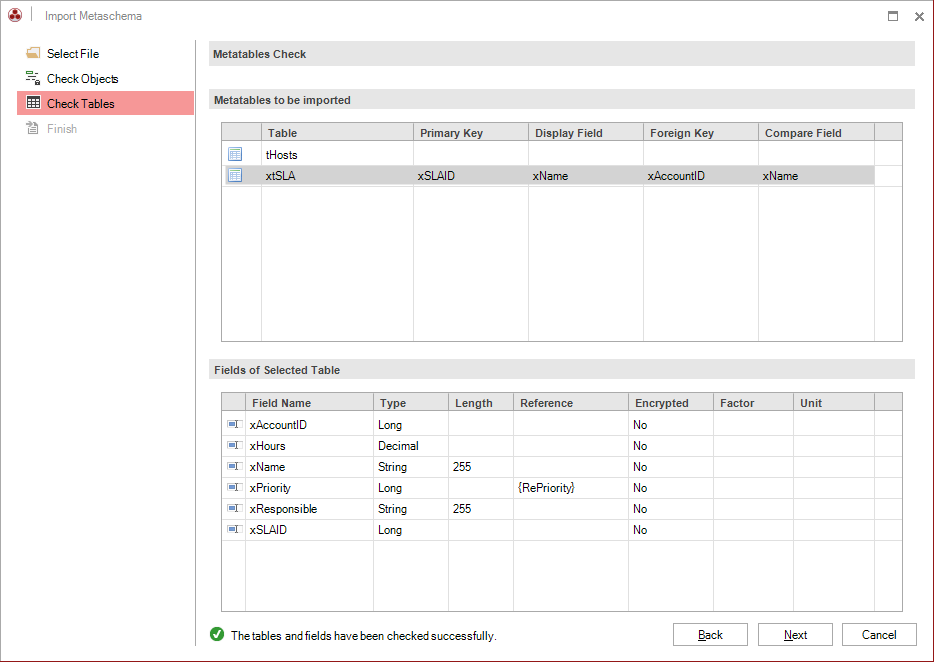The width and height of the screenshot is (934, 662).
Task: Click the Select File folder icon
Action: 33,53
